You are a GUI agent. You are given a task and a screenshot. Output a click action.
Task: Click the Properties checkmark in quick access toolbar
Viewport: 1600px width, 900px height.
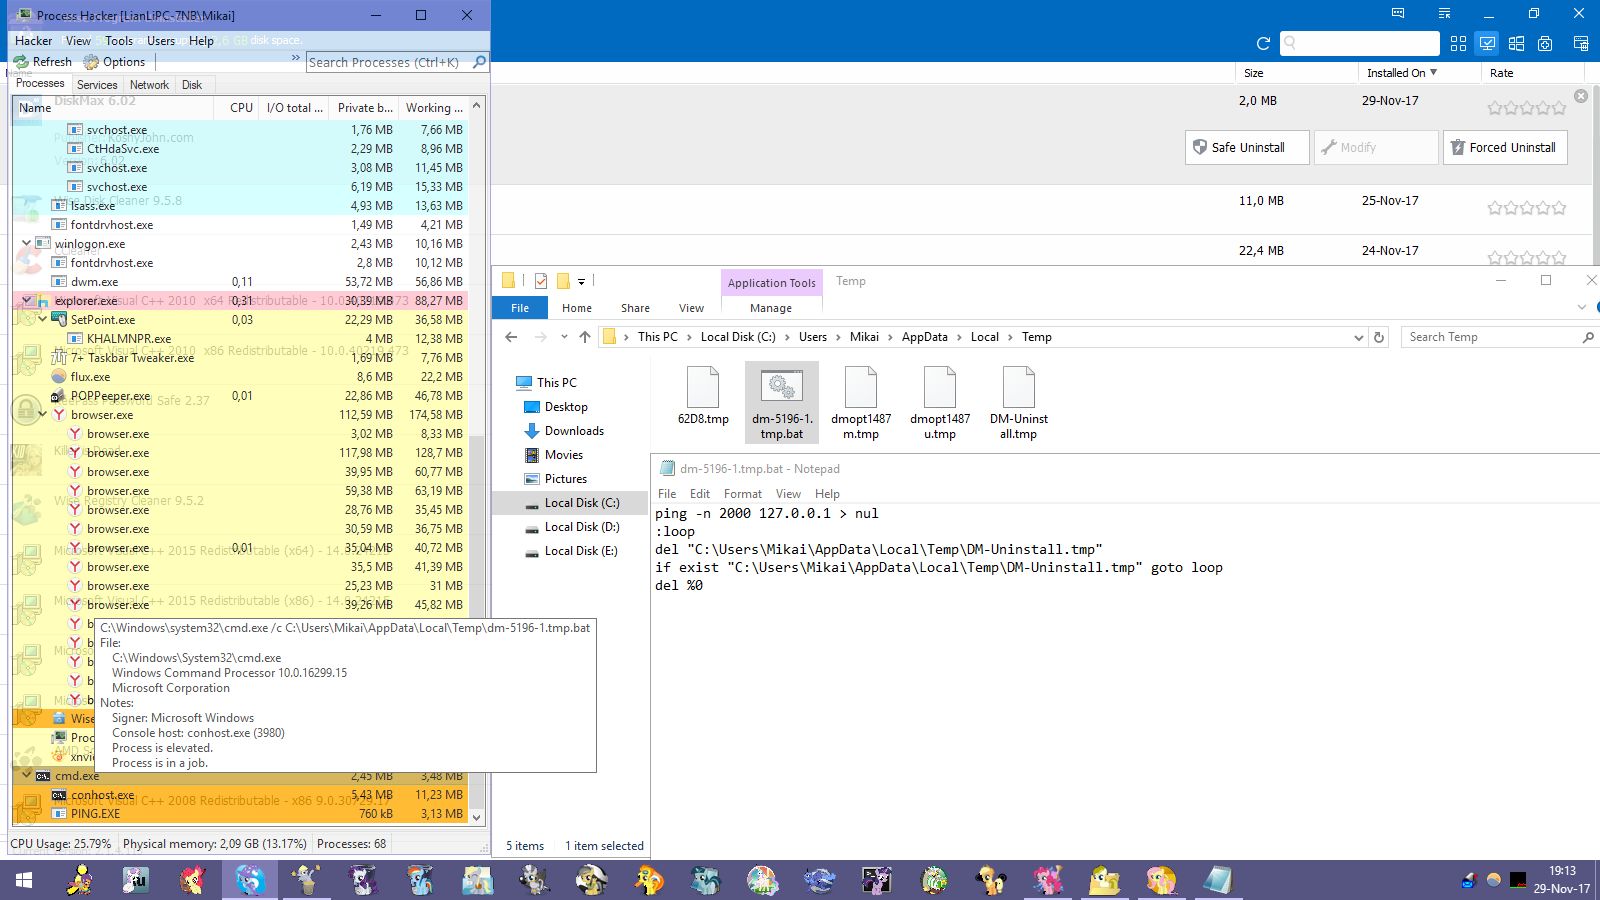[x=541, y=281]
